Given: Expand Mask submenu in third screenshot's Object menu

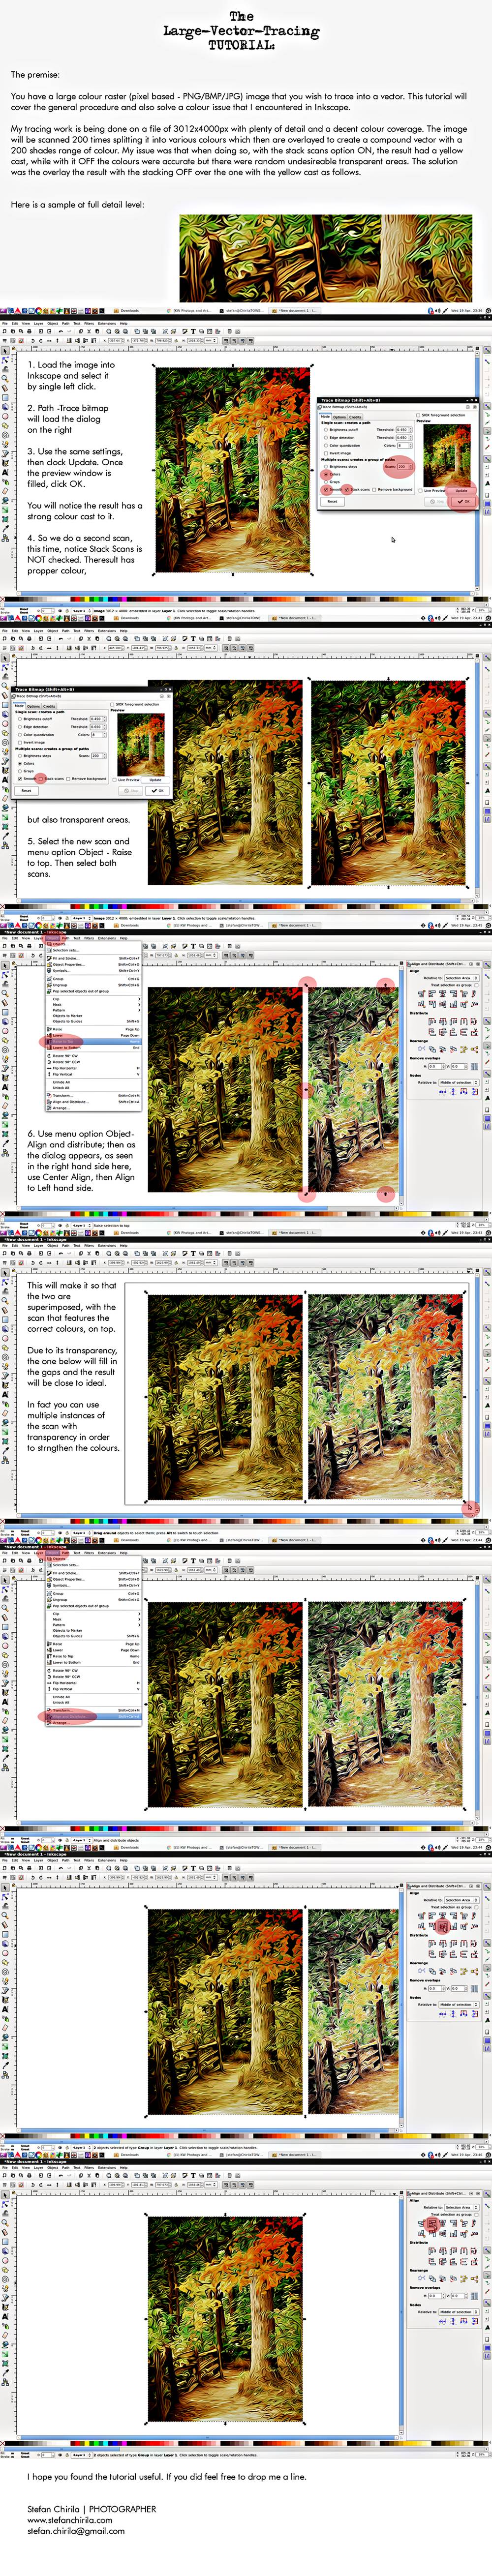Looking at the screenshot, I should (x=95, y=1004).
